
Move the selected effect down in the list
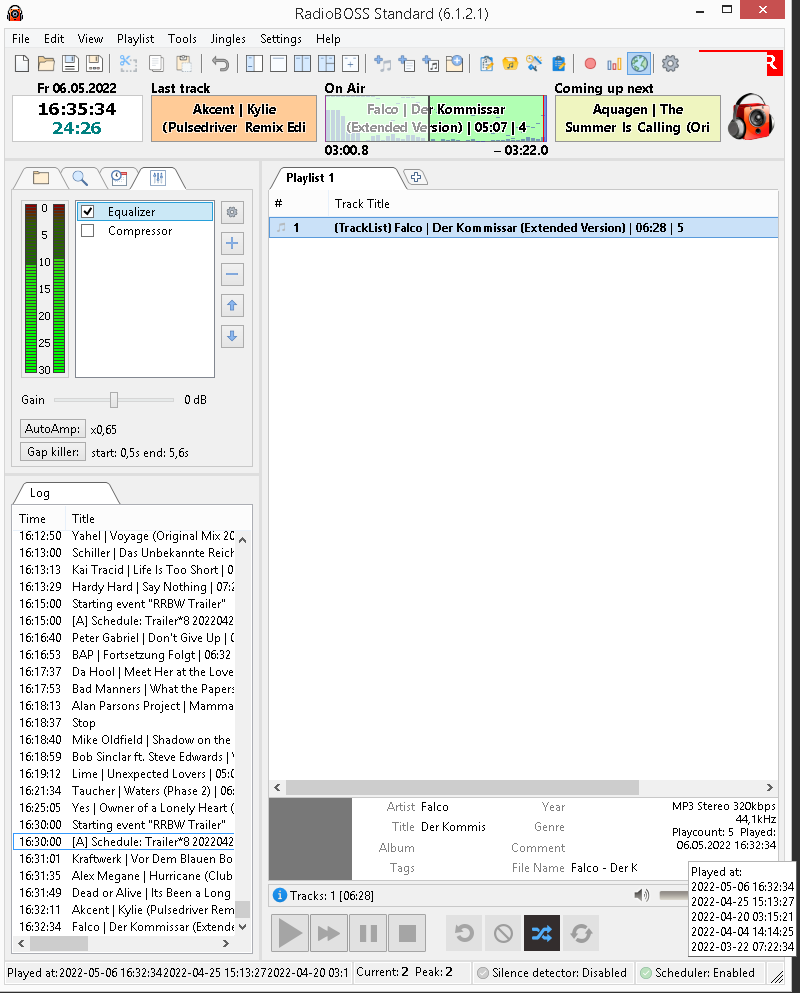(232, 336)
